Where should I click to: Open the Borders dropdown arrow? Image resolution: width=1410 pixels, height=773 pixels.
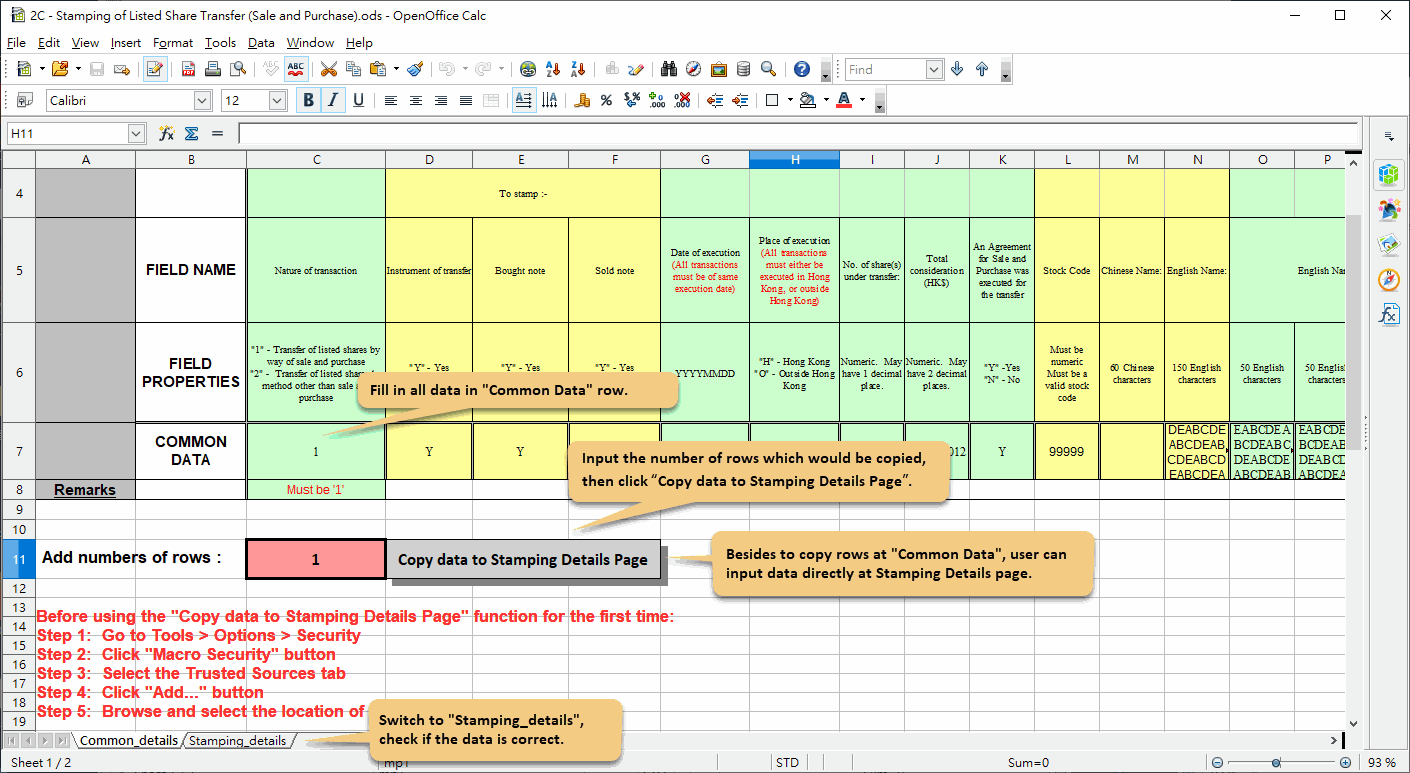pos(790,100)
